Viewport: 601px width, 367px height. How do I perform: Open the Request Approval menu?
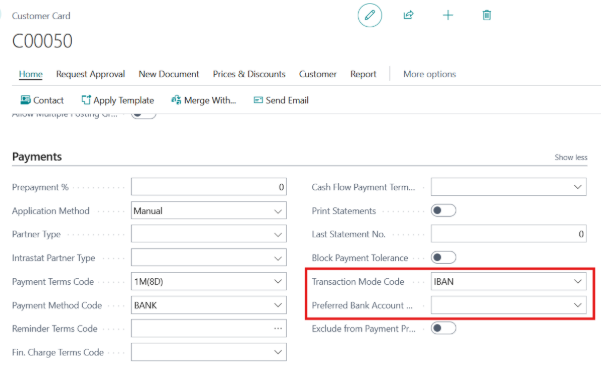coord(90,74)
